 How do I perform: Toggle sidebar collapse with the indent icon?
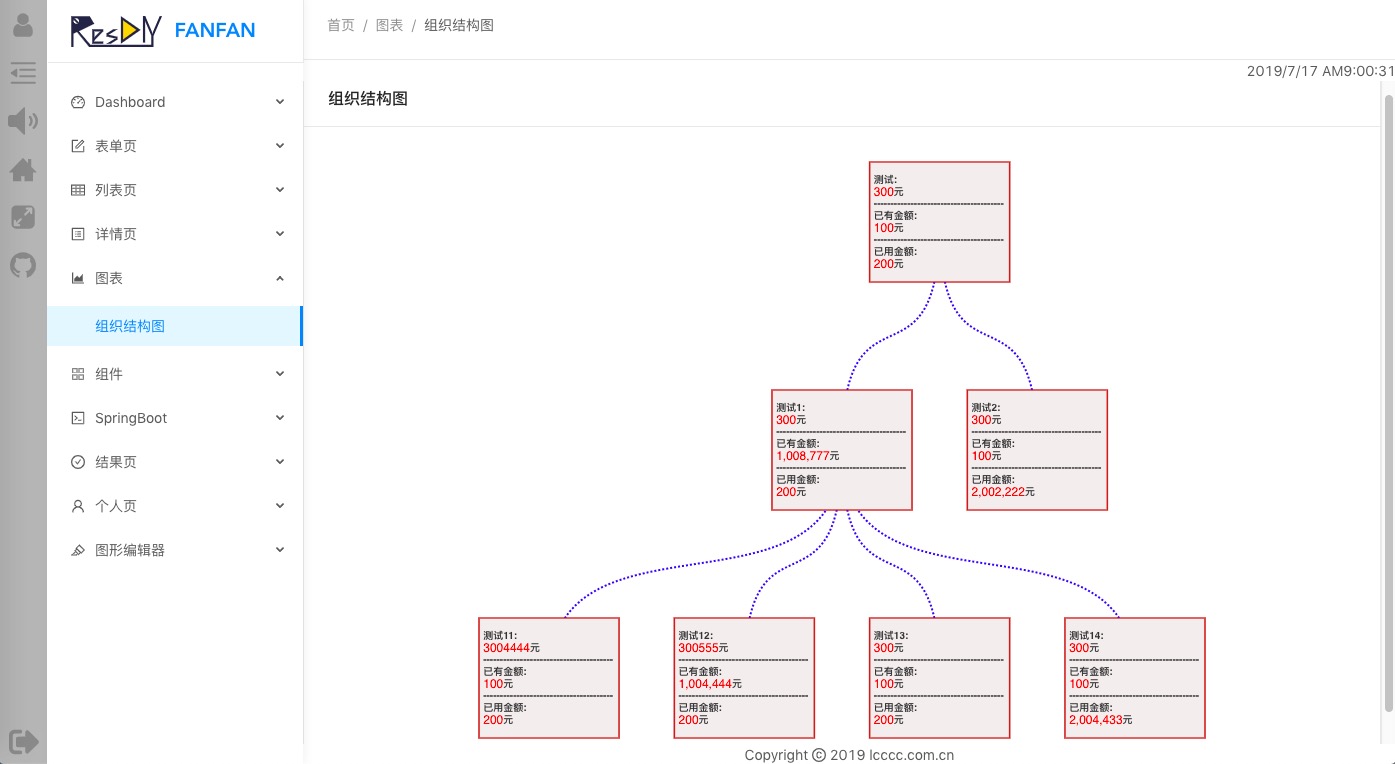point(22,72)
